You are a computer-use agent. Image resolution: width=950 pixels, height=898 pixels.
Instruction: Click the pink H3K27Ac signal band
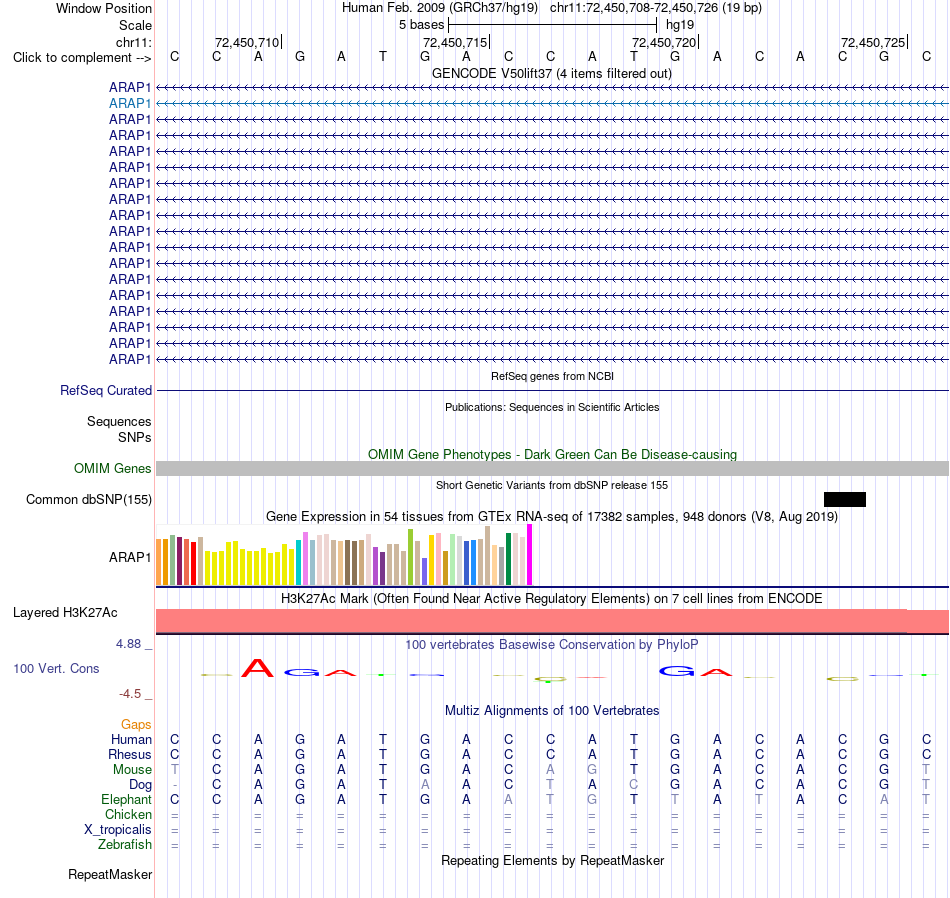(553, 621)
